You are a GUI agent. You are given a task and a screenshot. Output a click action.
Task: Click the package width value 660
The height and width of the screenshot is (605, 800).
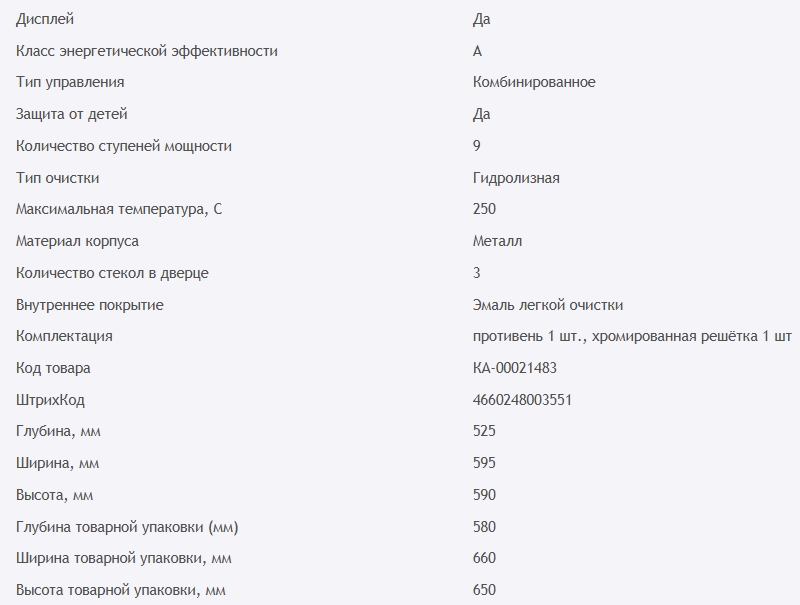click(x=484, y=558)
